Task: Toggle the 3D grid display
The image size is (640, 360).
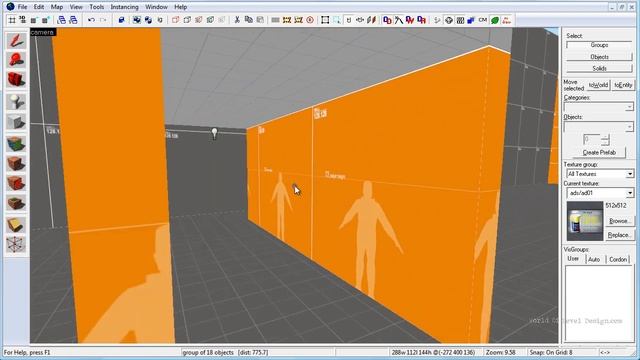Action: pyautogui.click(x=23, y=20)
